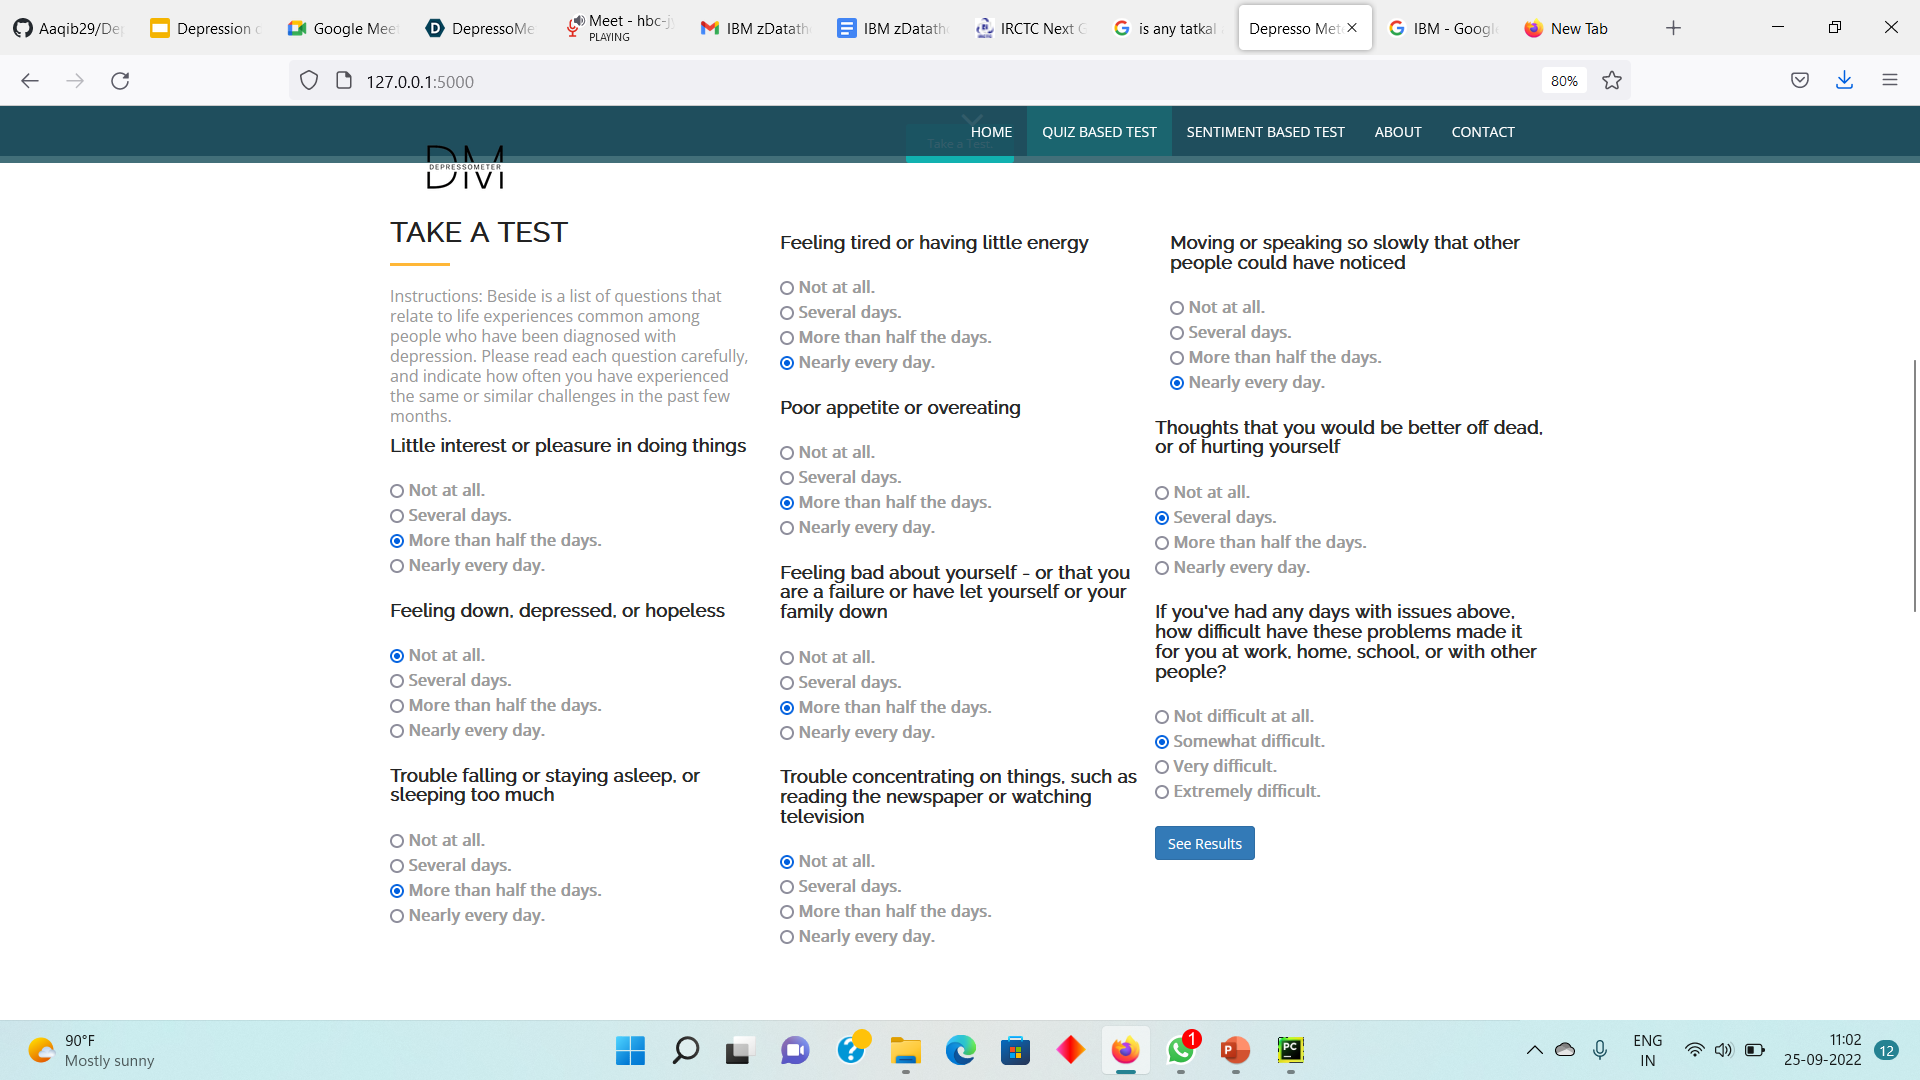This screenshot has height=1080, width=1920.
Task: Open WhatsApp from the taskbar
Action: tap(1180, 1050)
